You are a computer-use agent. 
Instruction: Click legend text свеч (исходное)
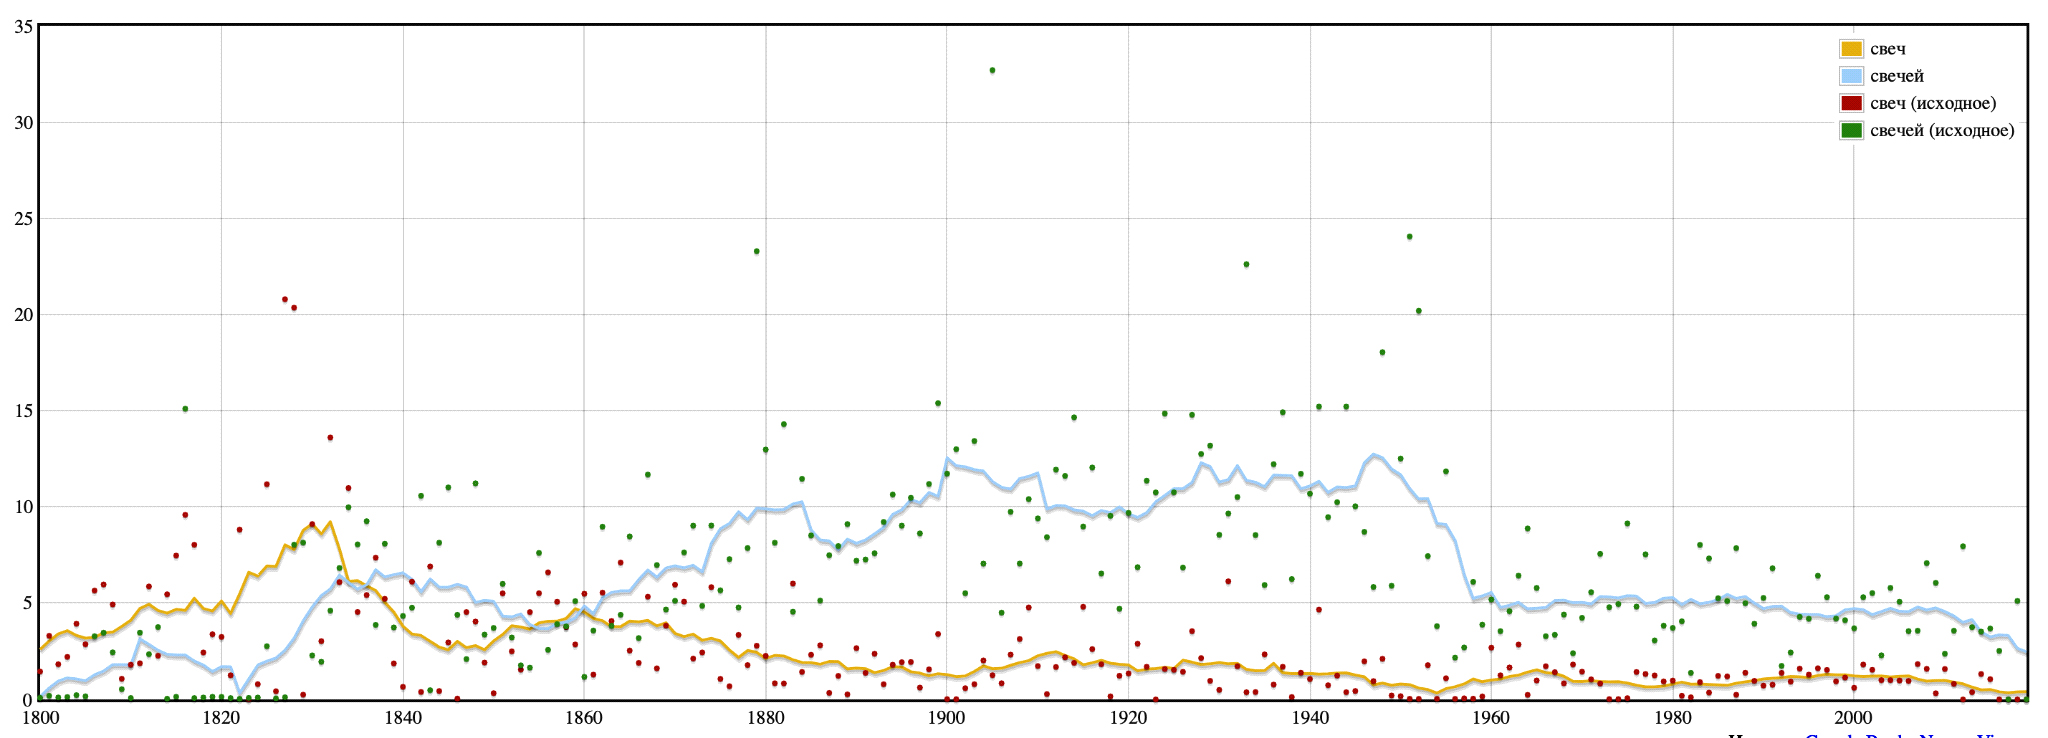1933,103
